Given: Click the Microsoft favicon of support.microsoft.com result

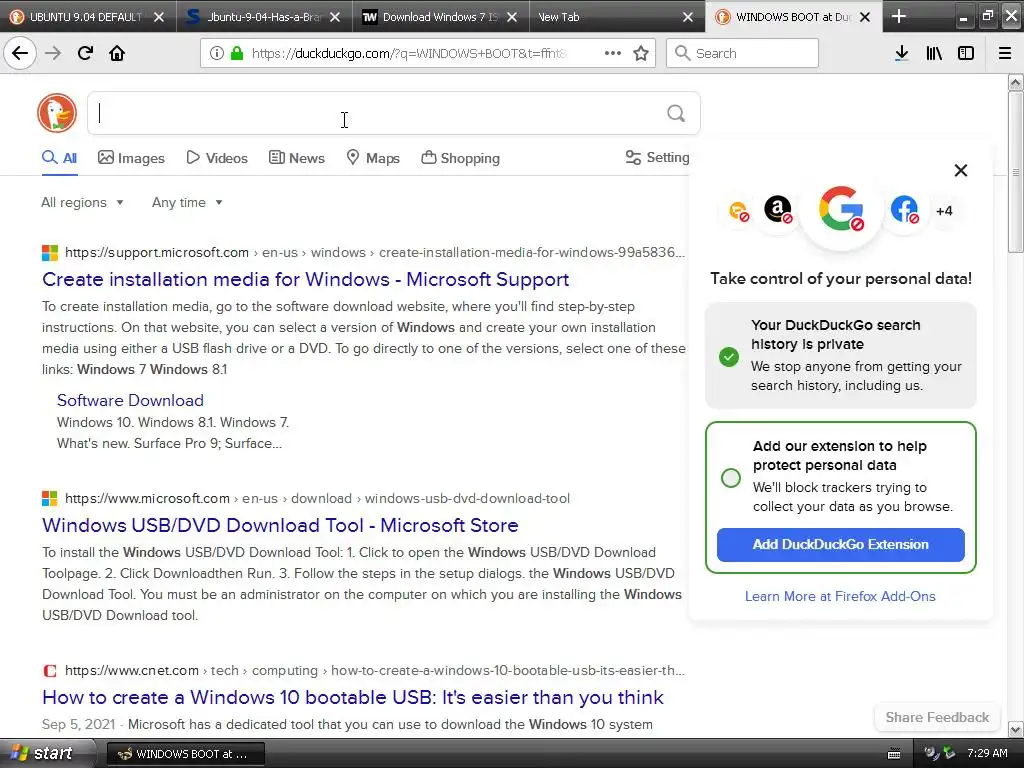Looking at the screenshot, I should (x=50, y=253).
